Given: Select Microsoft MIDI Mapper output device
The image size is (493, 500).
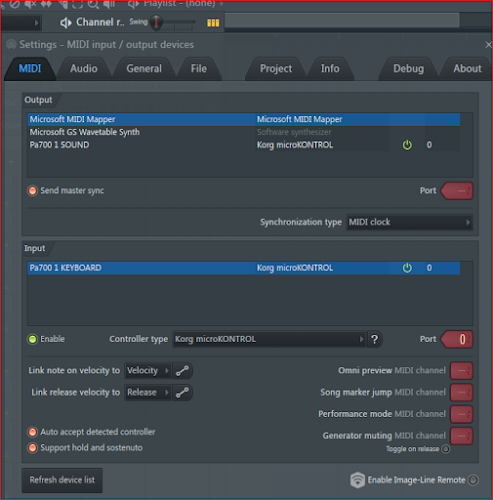Looking at the screenshot, I should tap(244, 119).
